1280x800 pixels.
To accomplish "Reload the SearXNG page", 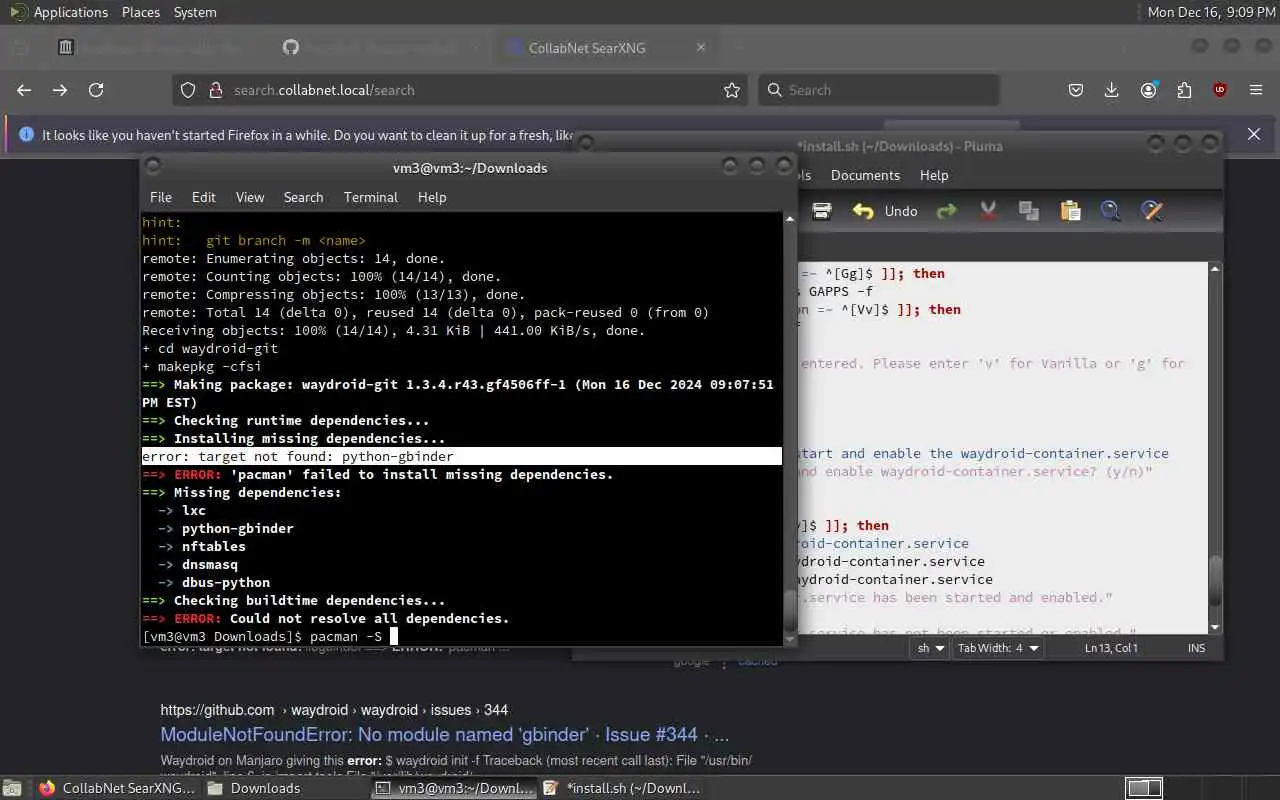I will tap(96, 90).
